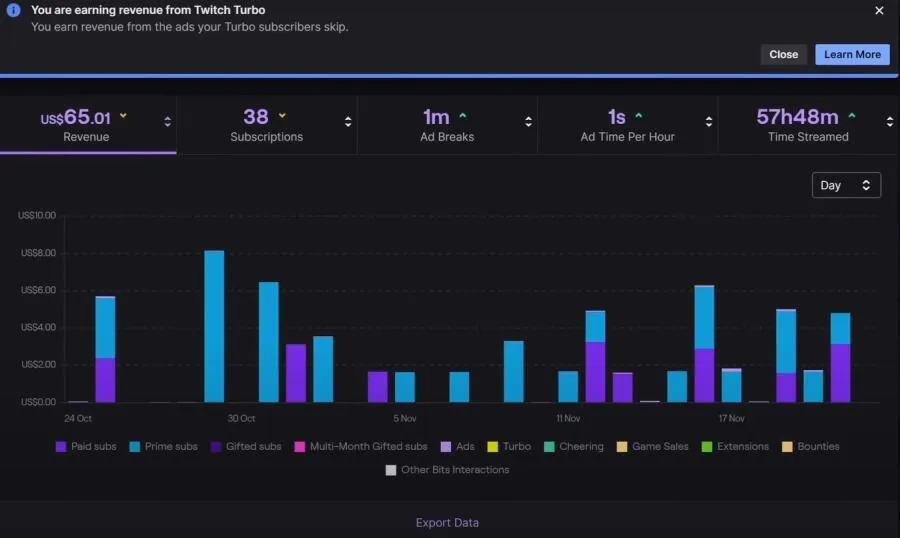Toggle the Prime subs legend swatch
900x538 pixels.
(134, 447)
